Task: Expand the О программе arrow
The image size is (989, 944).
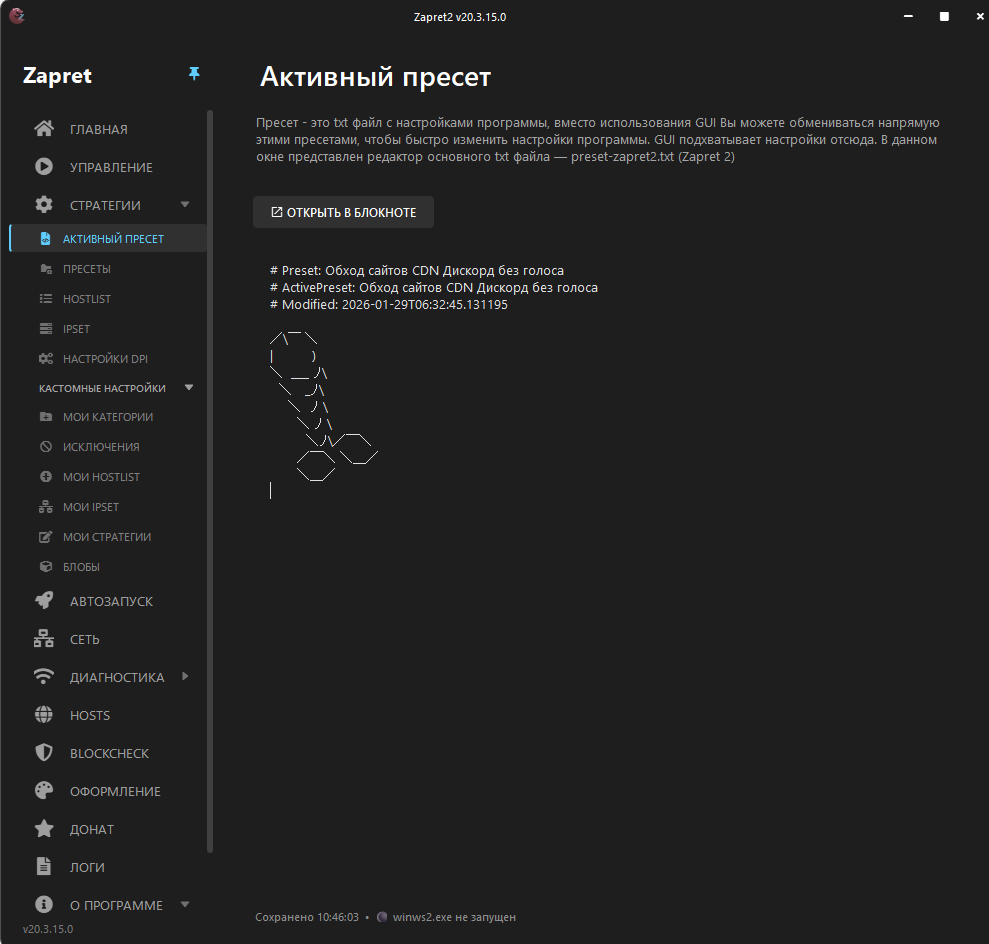Action: [185, 904]
